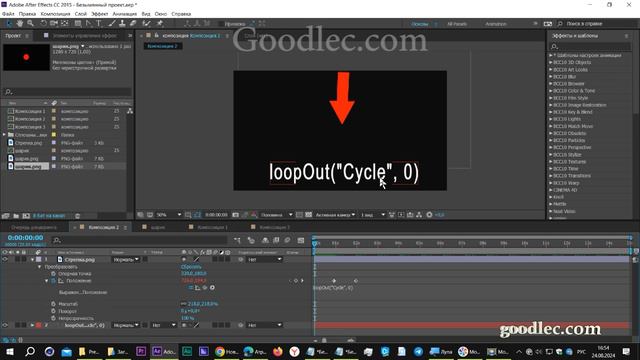Screen dimensions: 640x360
Task: Open the Файл menu
Action: 8,14
